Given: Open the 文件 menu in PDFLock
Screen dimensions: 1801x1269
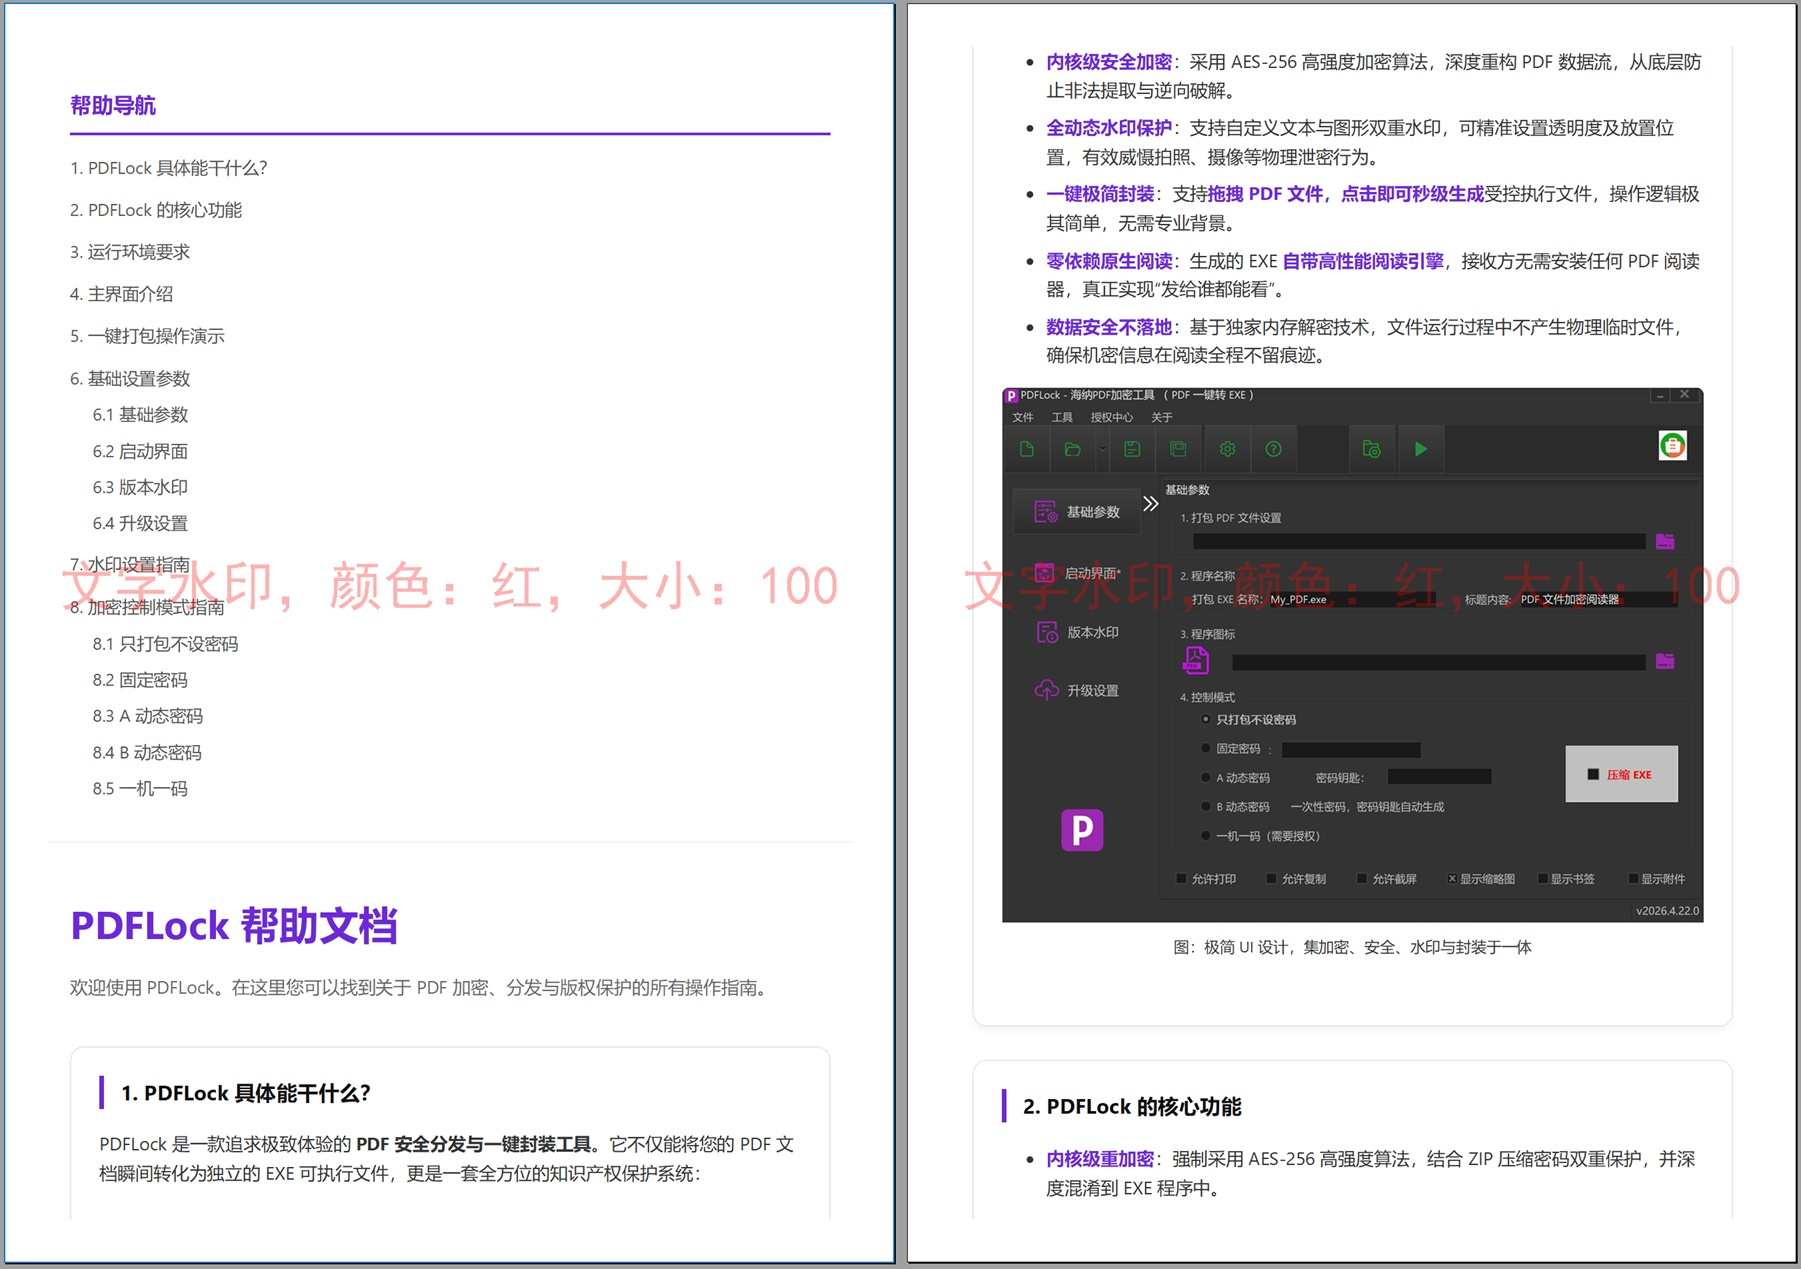Looking at the screenshot, I should pyautogui.click(x=1022, y=418).
